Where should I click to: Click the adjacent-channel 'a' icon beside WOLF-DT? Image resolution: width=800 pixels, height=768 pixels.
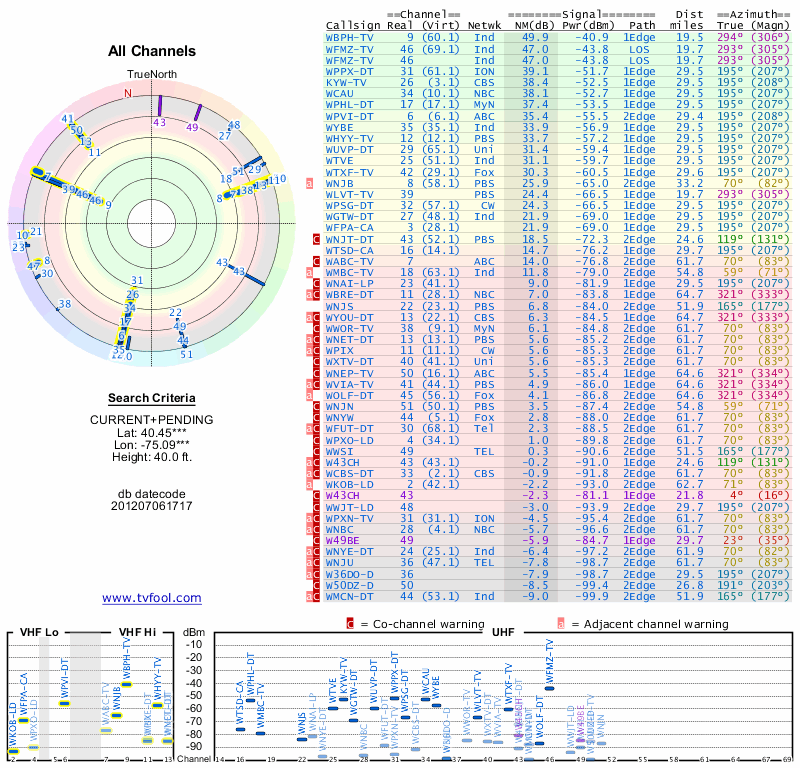[x=309, y=395]
